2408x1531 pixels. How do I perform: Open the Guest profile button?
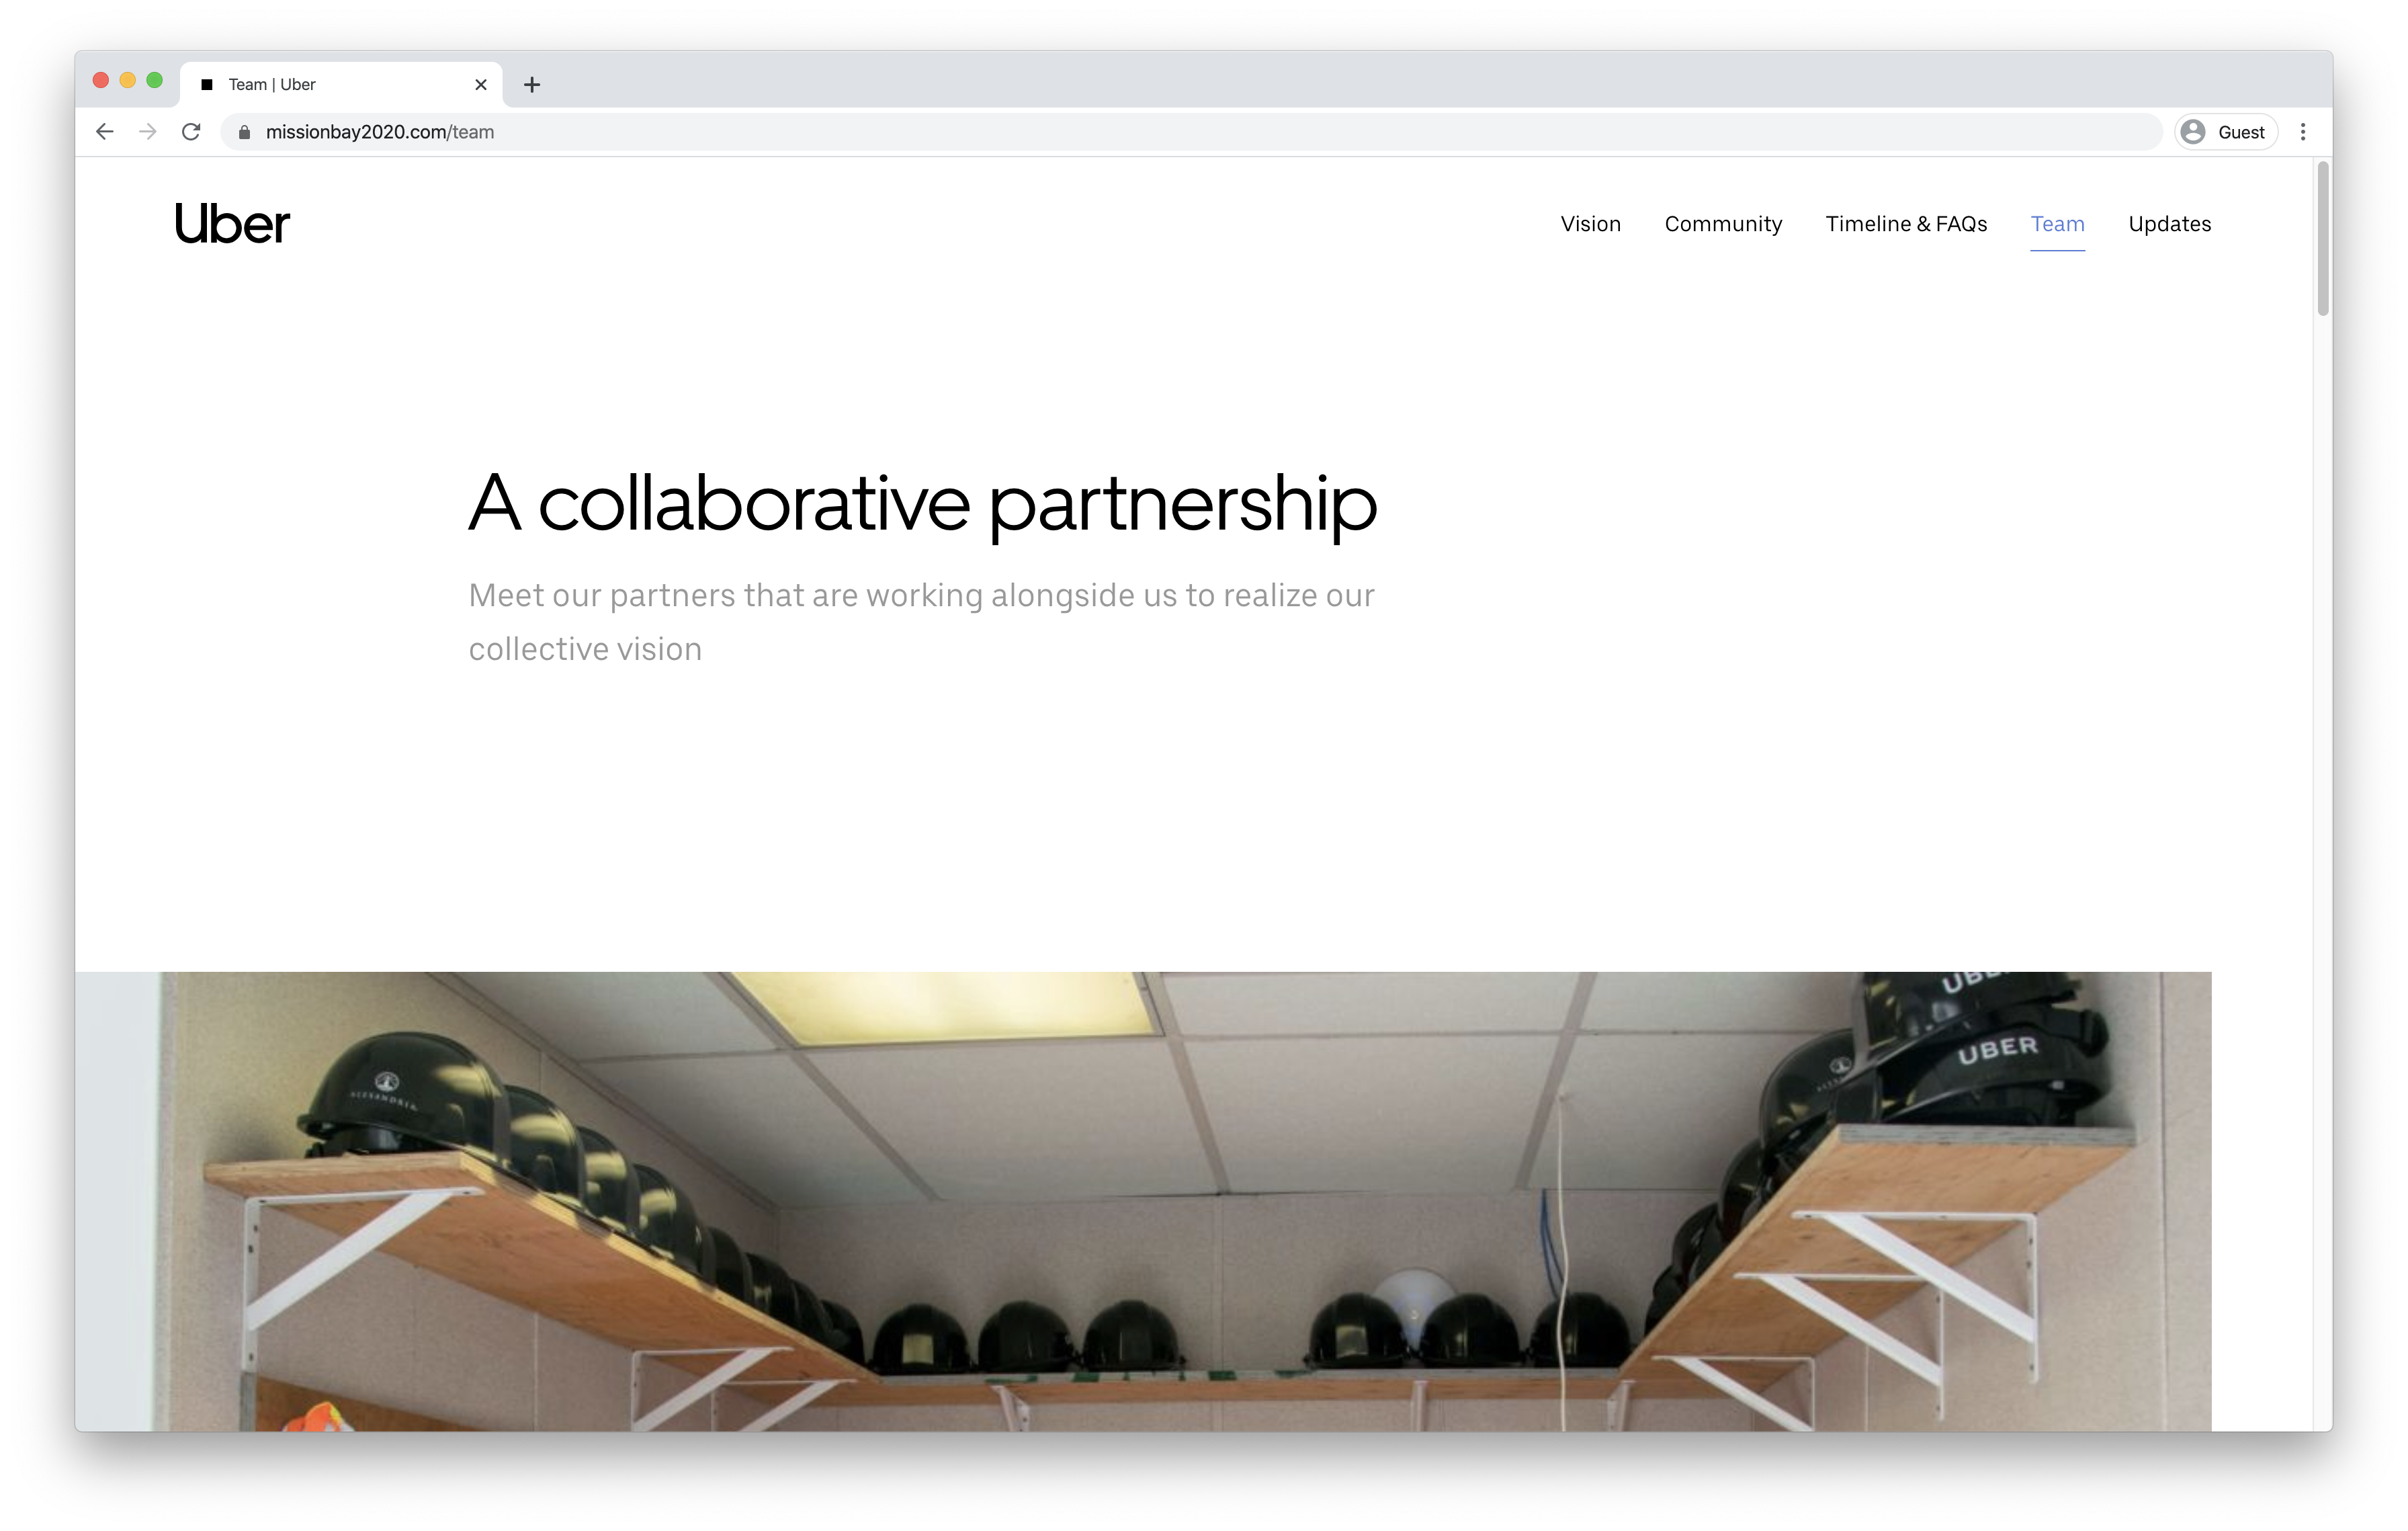click(2225, 132)
